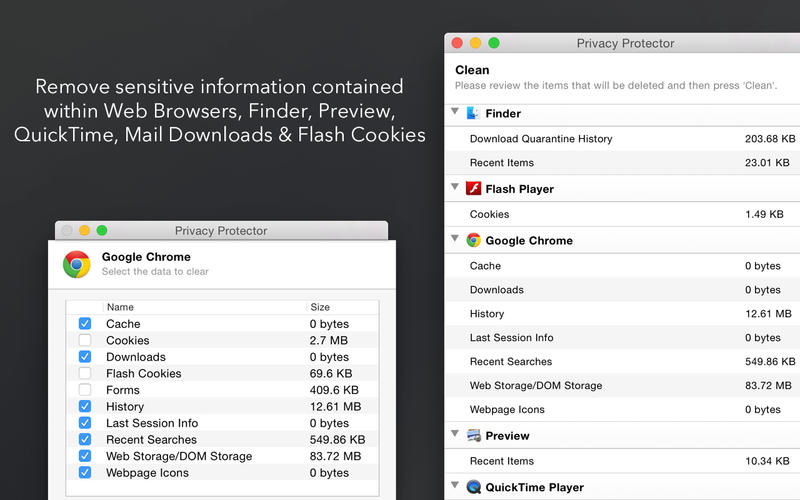Image resolution: width=800 pixels, height=500 pixels.
Task: Collapse the Flash Player section triangle
Action: pos(455,187)
